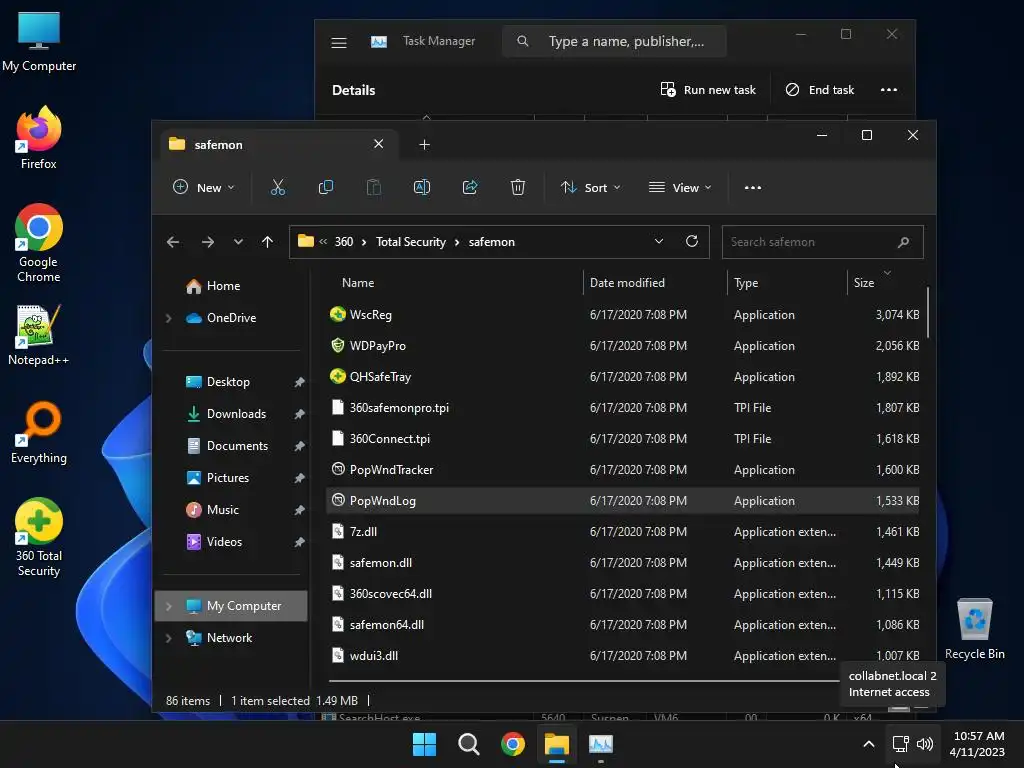Click Windows Start button on taskbar
The image size is (1024, 768).
pos(424,744)
